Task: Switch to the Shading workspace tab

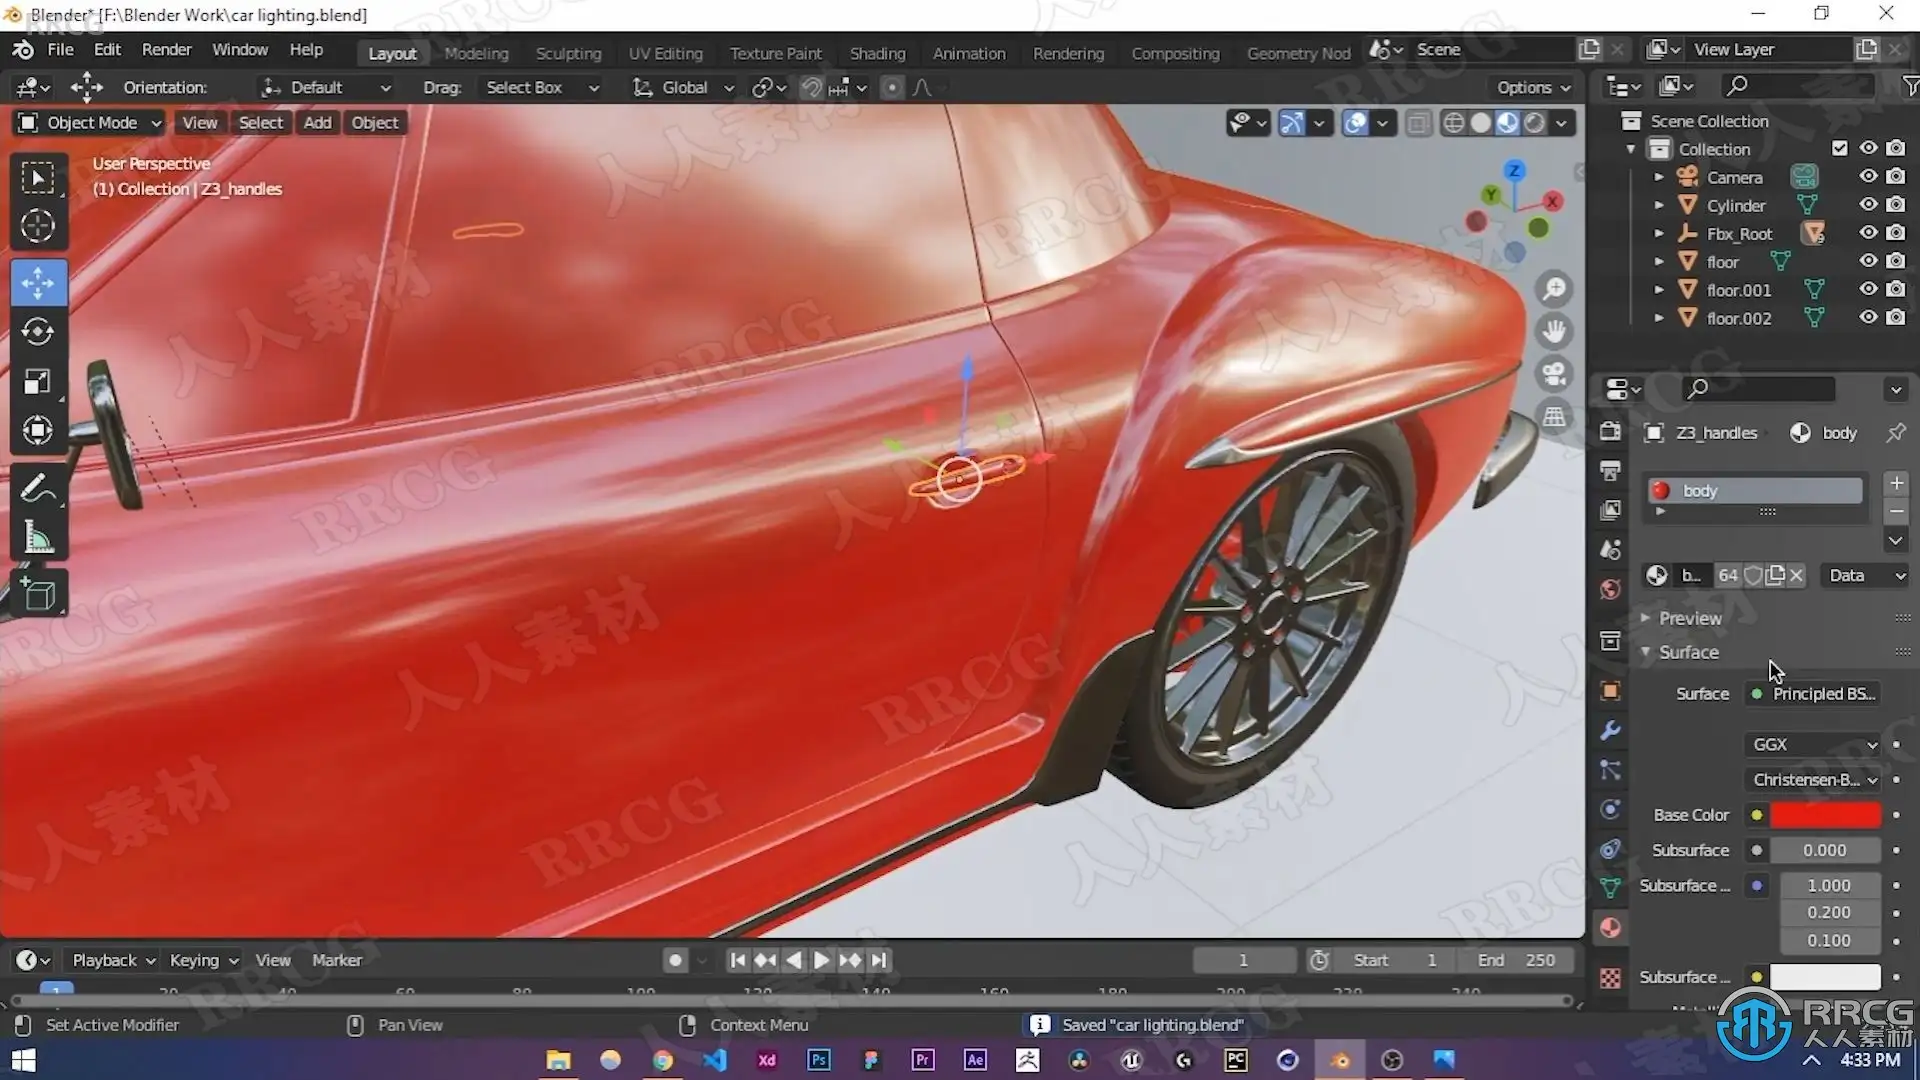Action: point(877,53)
